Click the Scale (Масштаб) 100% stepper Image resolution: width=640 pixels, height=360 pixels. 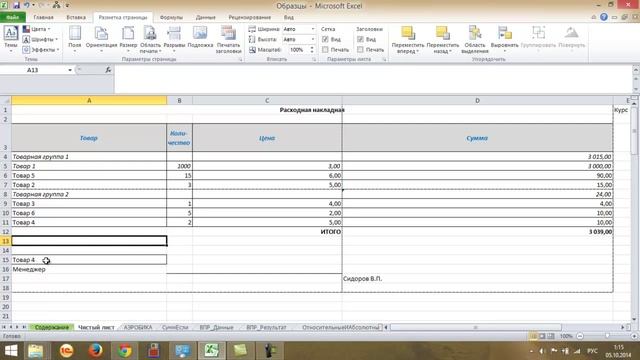[x=312, y=49]
